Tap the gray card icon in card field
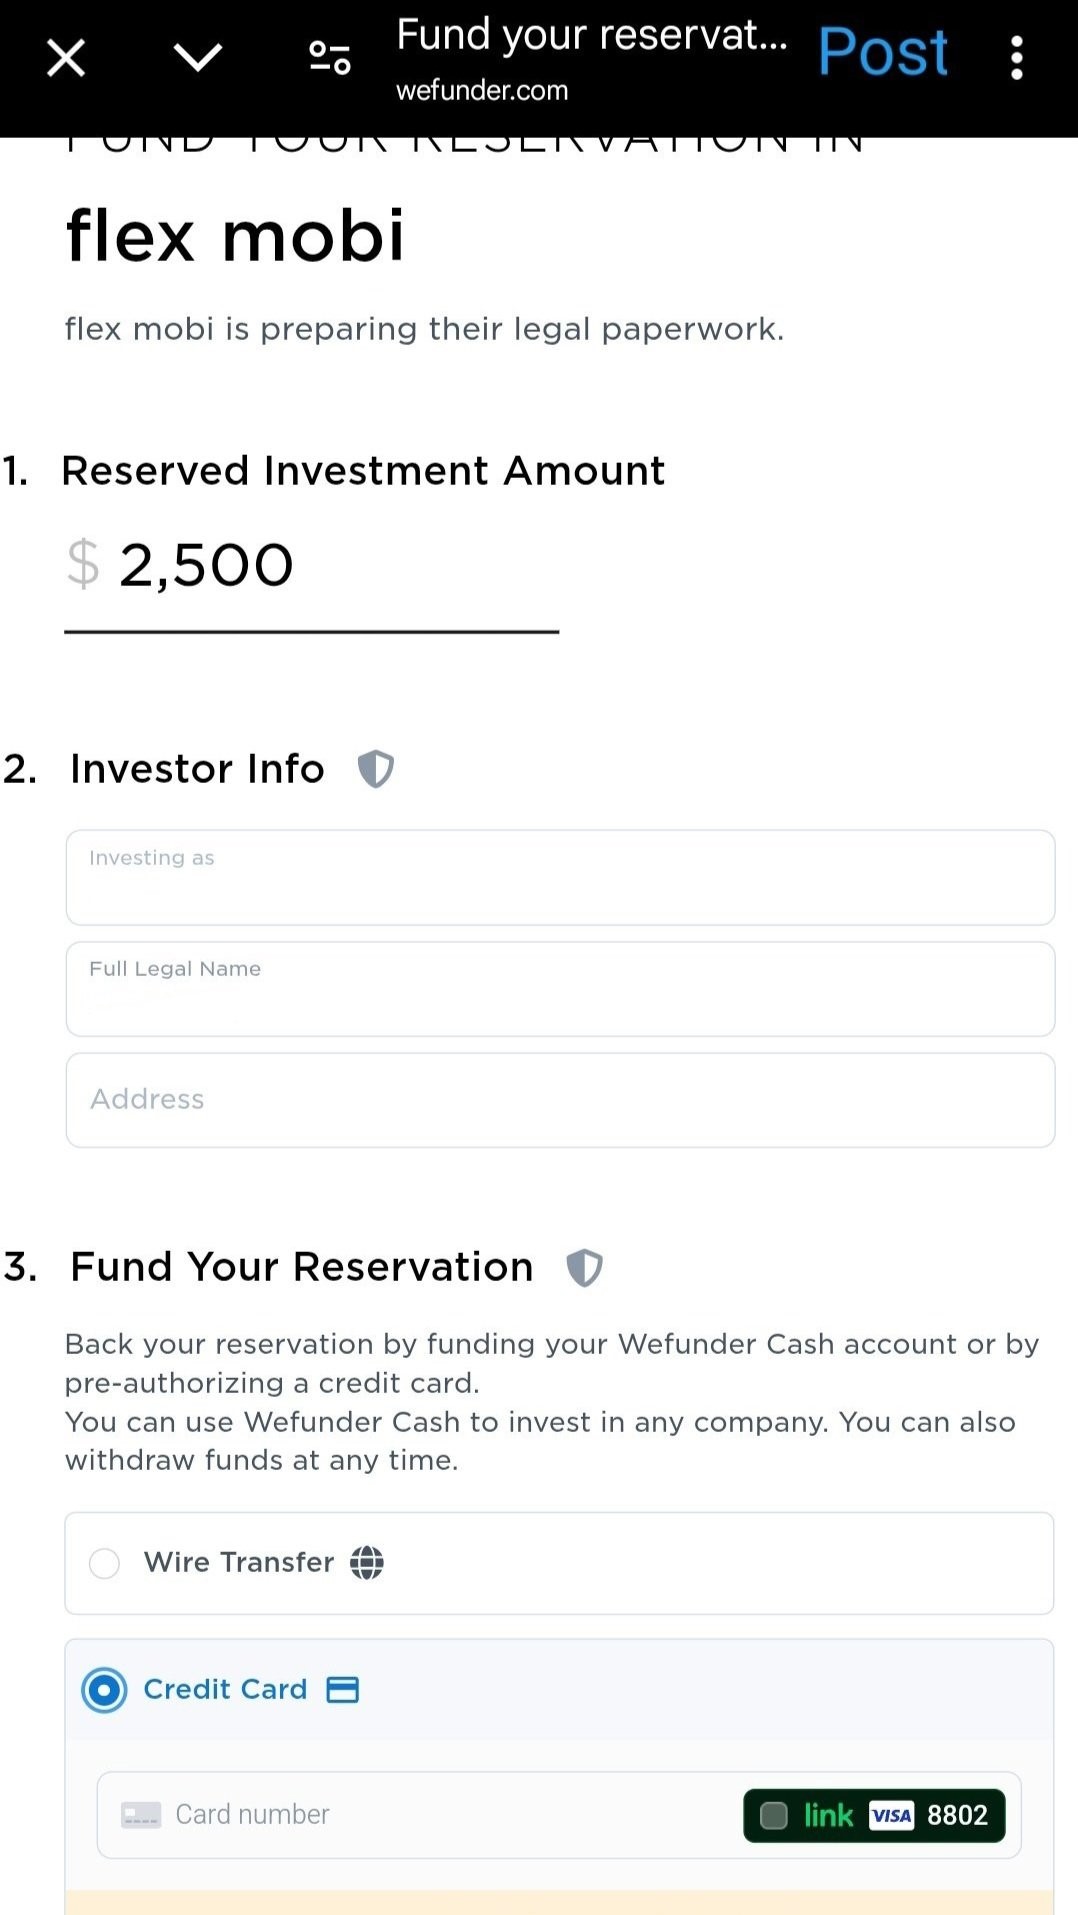The image size is (1078, 1915). point(140,1815)
